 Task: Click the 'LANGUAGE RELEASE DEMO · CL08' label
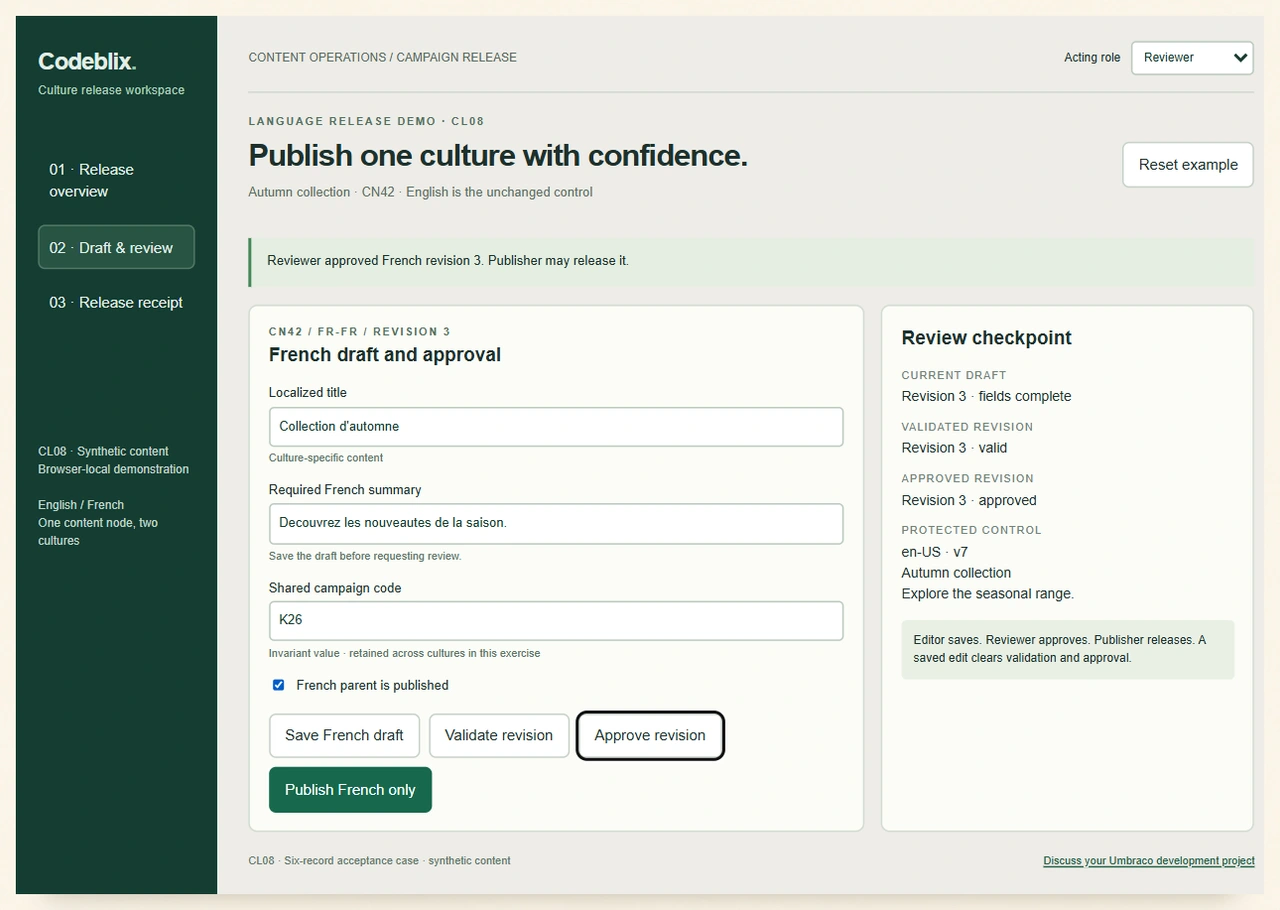pyautogui.click(x=366, y=122)
